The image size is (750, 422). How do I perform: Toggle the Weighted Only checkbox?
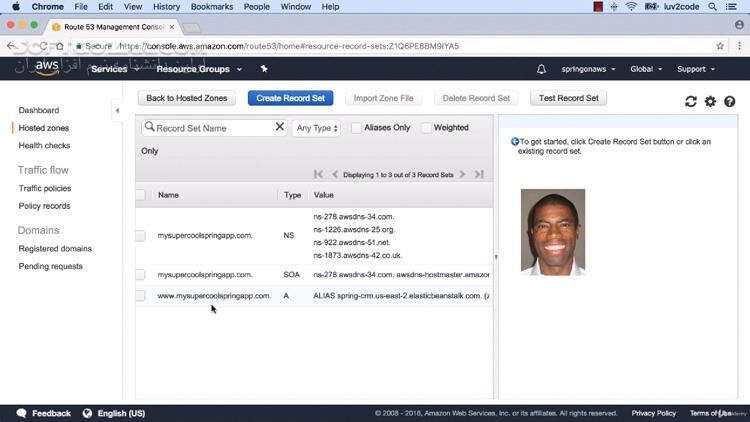426,128
